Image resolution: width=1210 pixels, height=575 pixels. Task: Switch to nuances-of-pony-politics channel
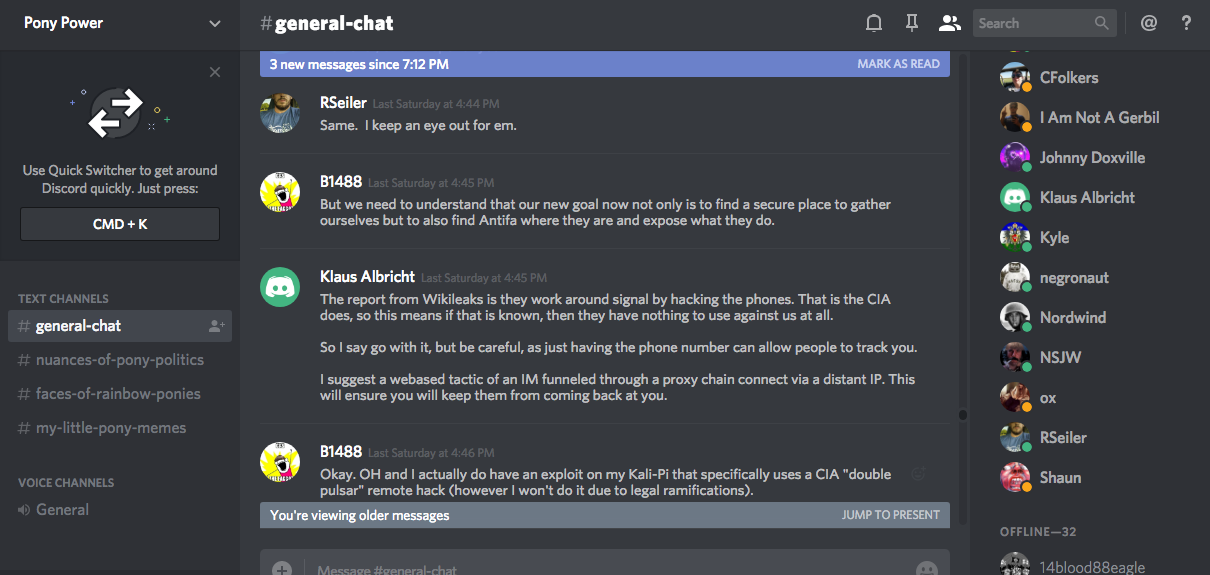click(x=119, y=360)
